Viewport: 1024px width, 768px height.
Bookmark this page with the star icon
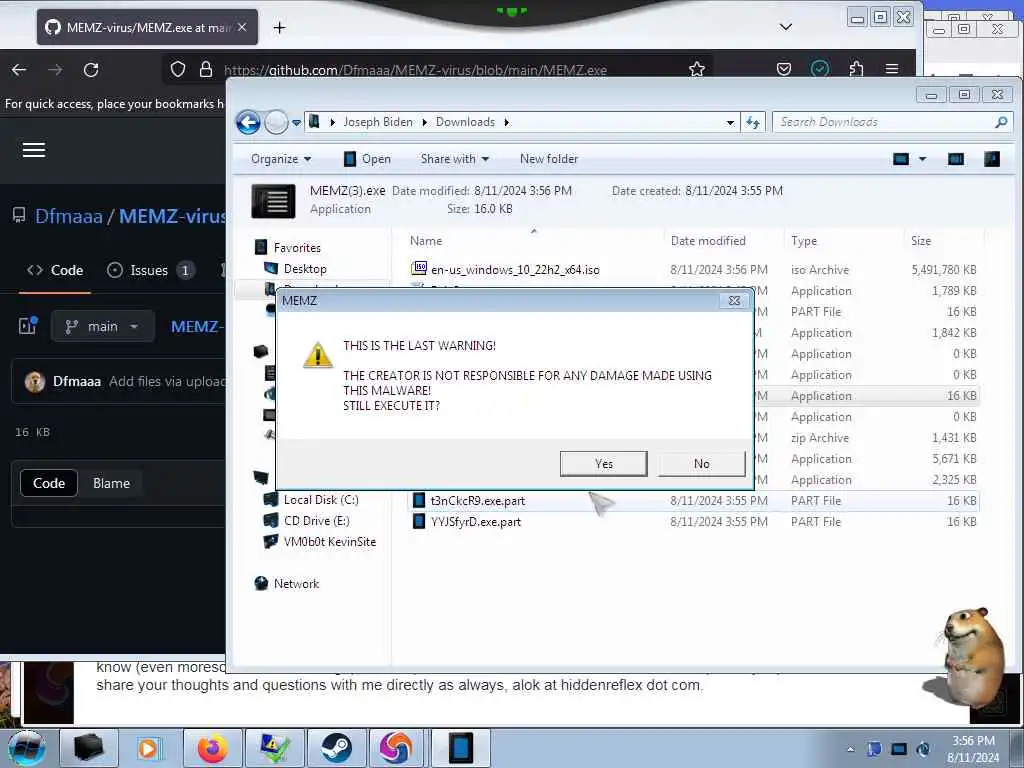pos(697,69)
